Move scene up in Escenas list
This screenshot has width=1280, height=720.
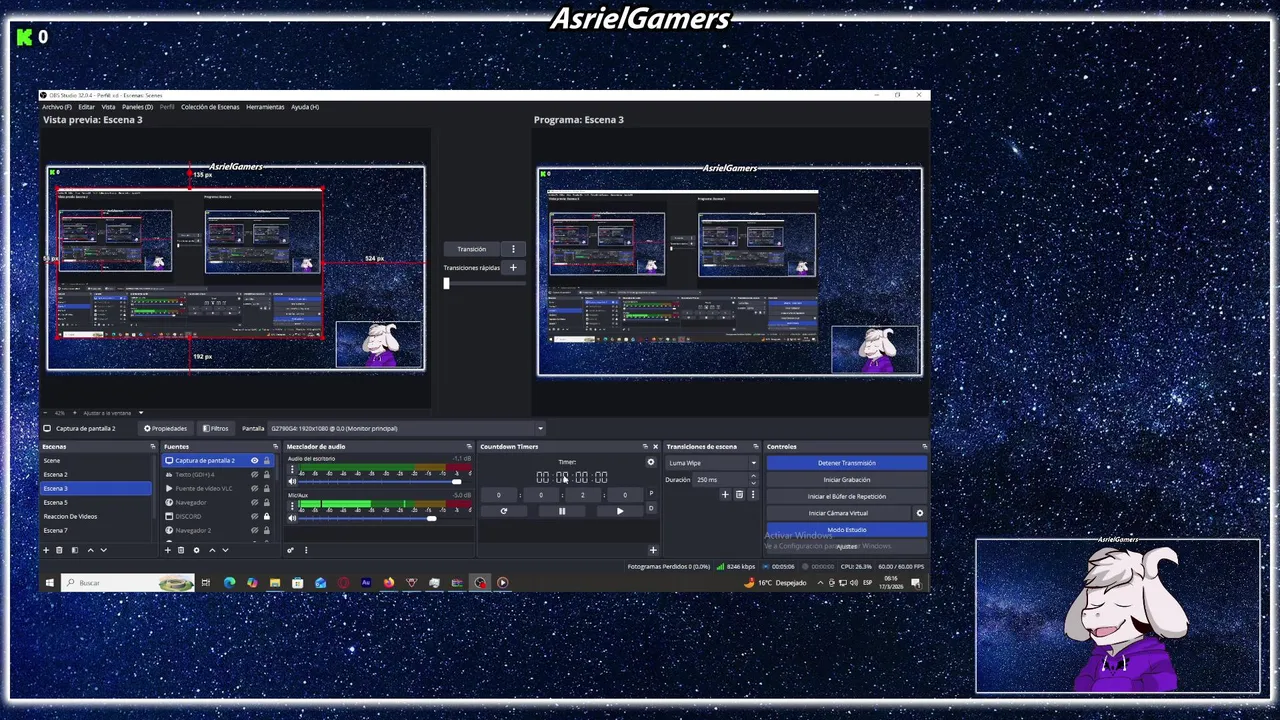(90, 550)
